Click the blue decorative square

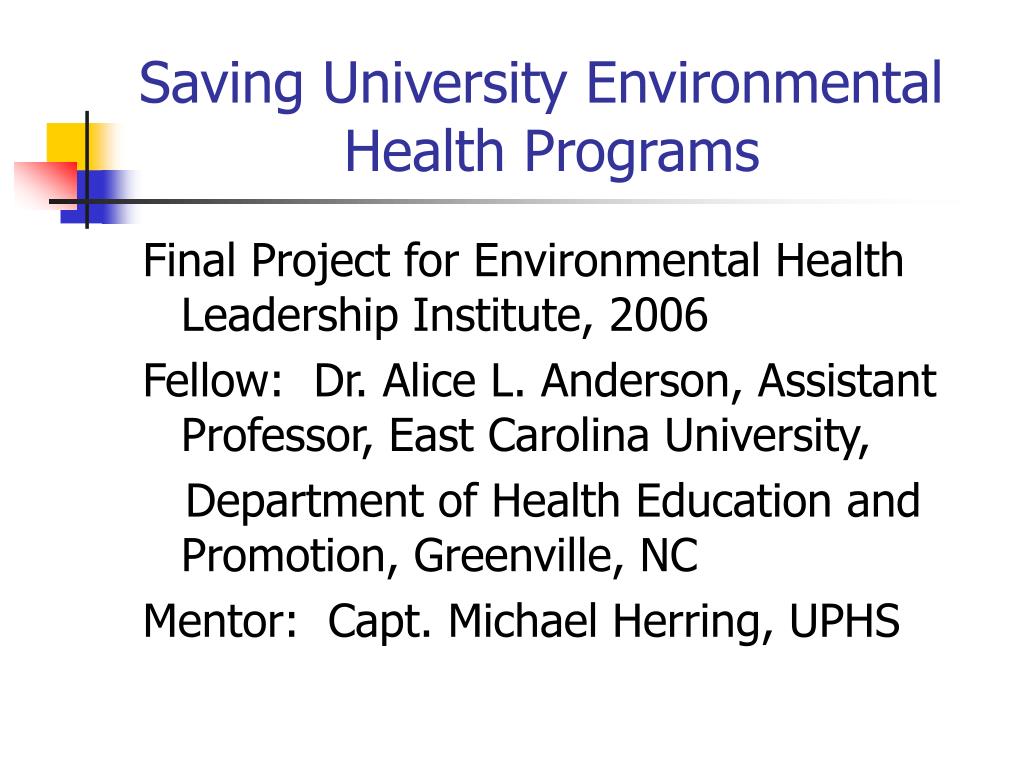[x=98, y=197]
